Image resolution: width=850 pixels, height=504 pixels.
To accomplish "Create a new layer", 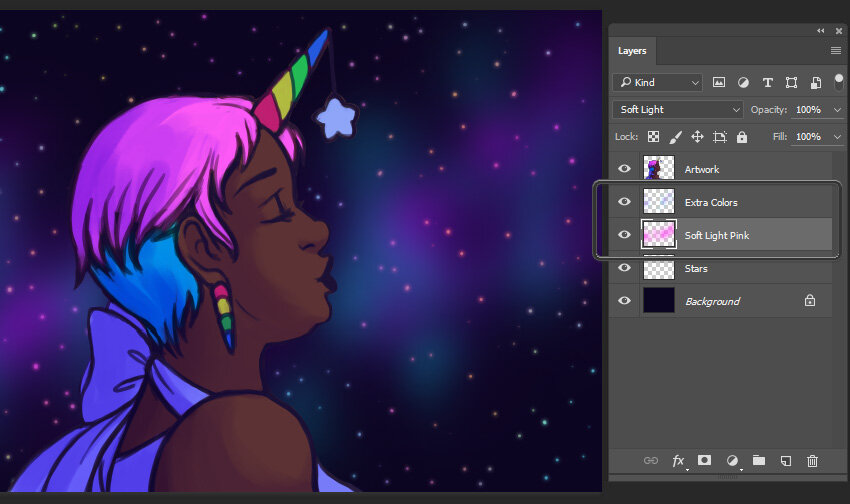I will pyautogui.click(x=785, y=461).
